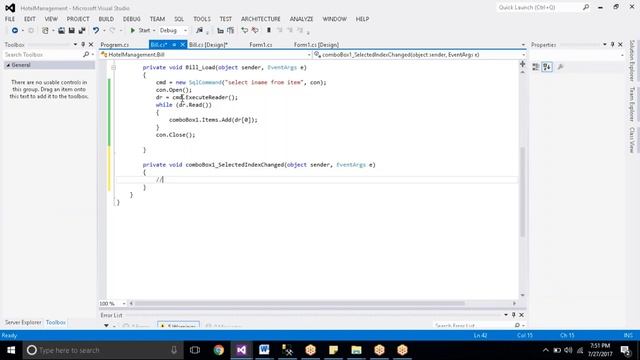The image size is (640, 360).
Task: Open Chrome from the taskbar
Action: pos(219,350)
